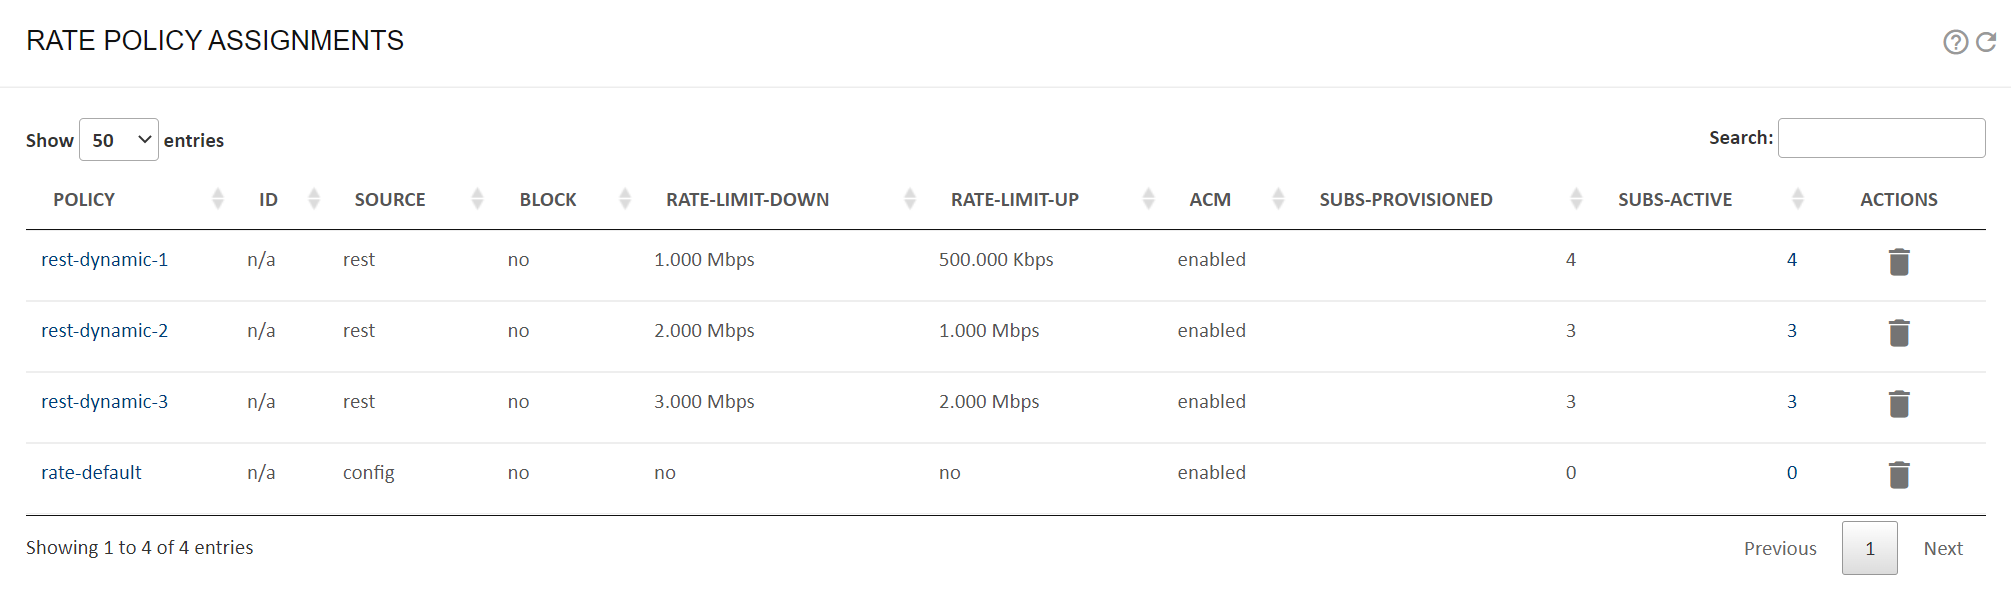2011x596 pixels.
Task: Go to pagination page 1
Action: (1869, 548)
